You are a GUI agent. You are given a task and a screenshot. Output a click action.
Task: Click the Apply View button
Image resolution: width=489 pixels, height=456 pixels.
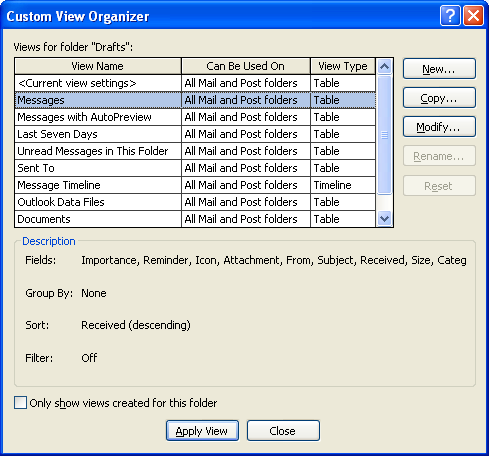click(202, 431)
